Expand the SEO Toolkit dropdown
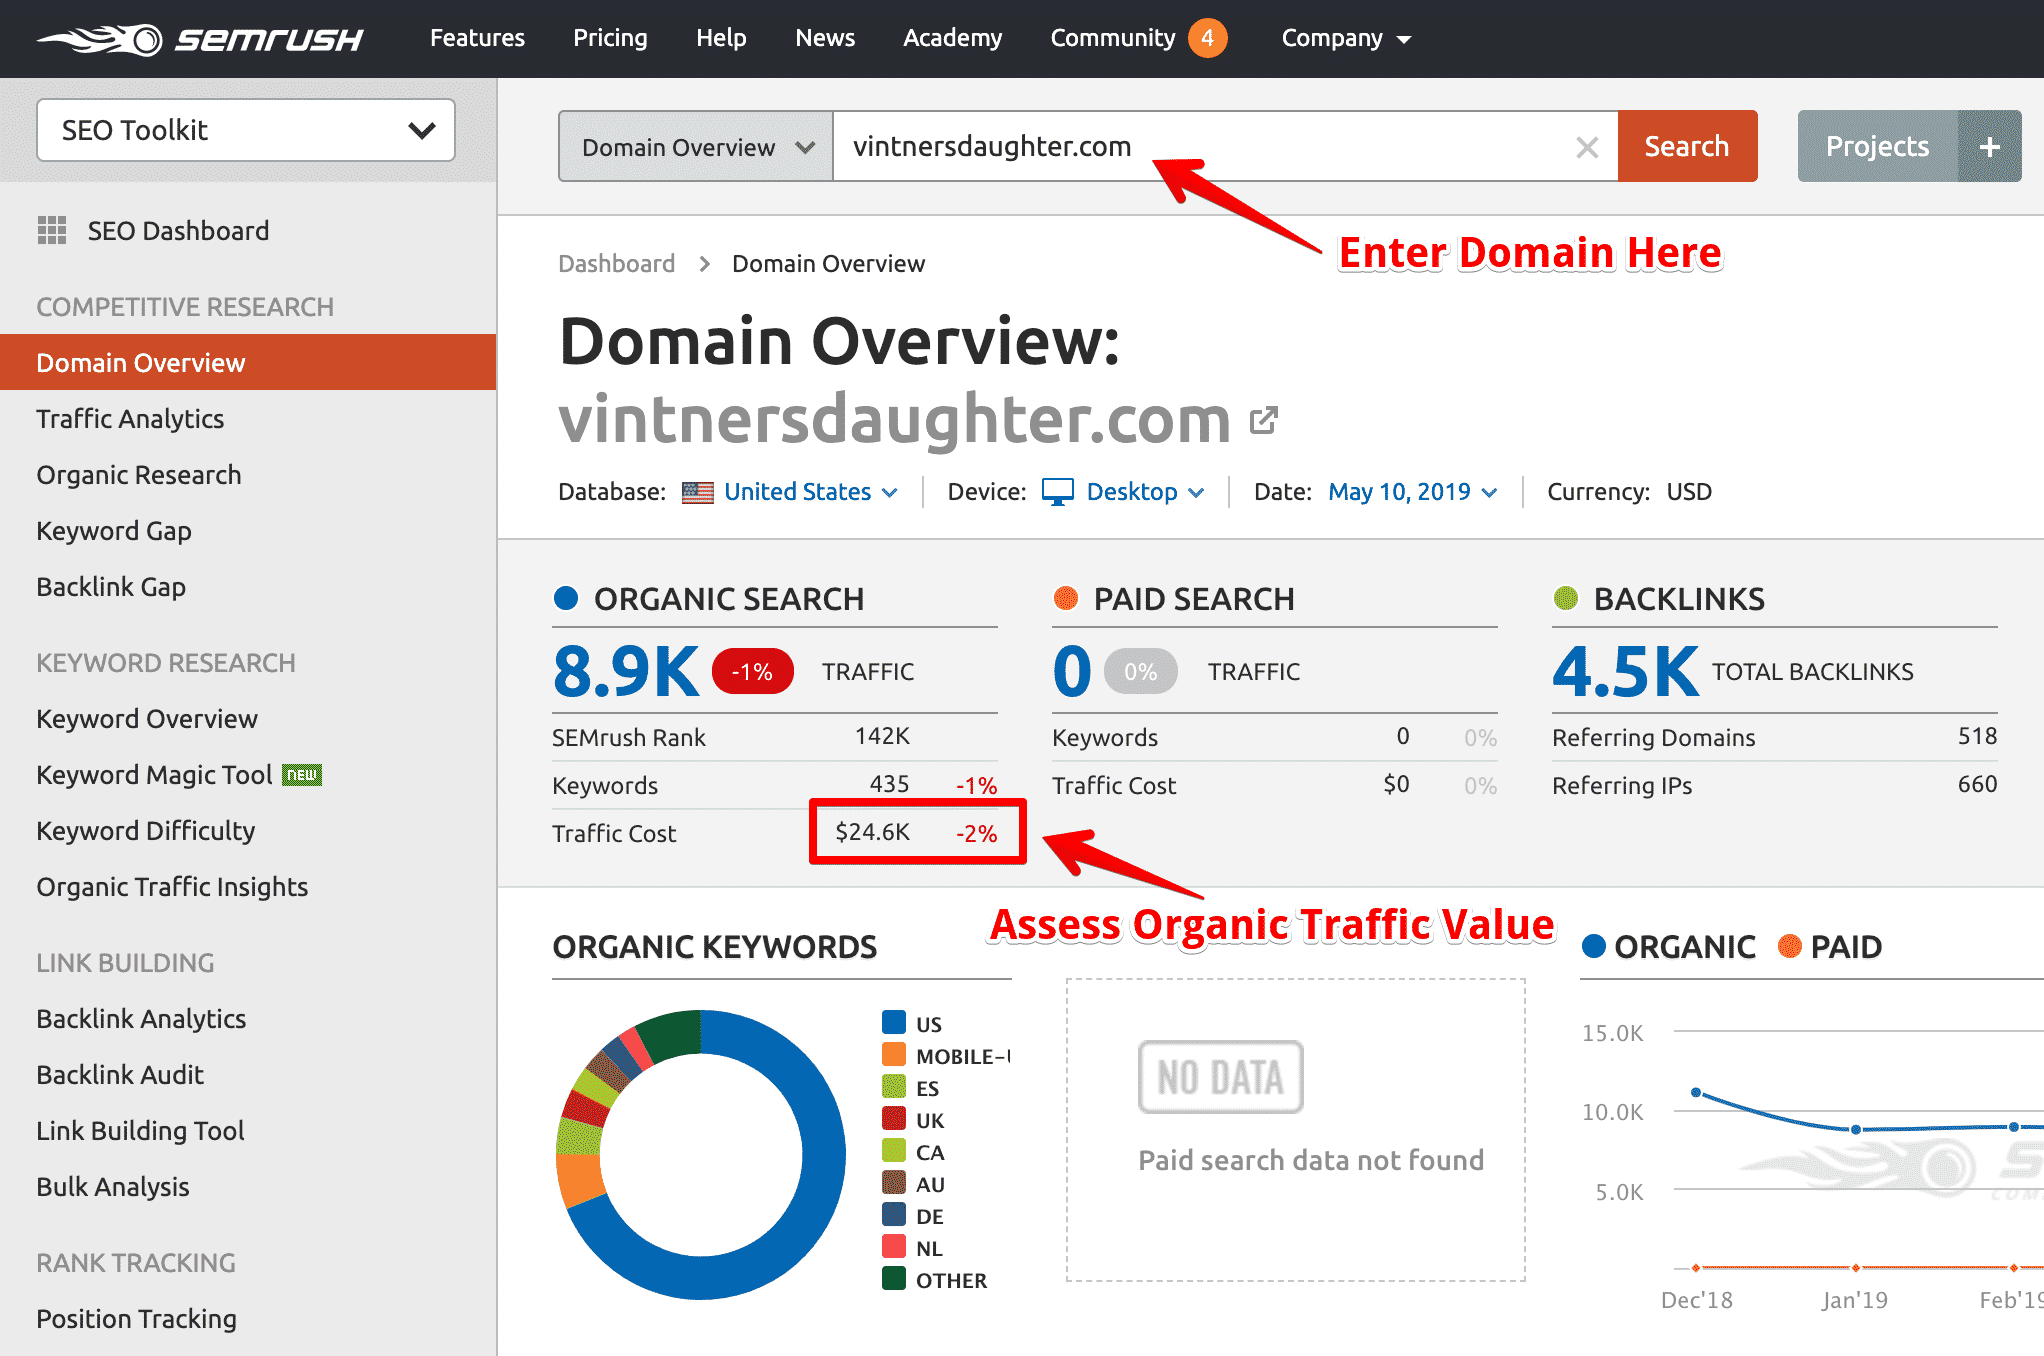 (246, 130)
